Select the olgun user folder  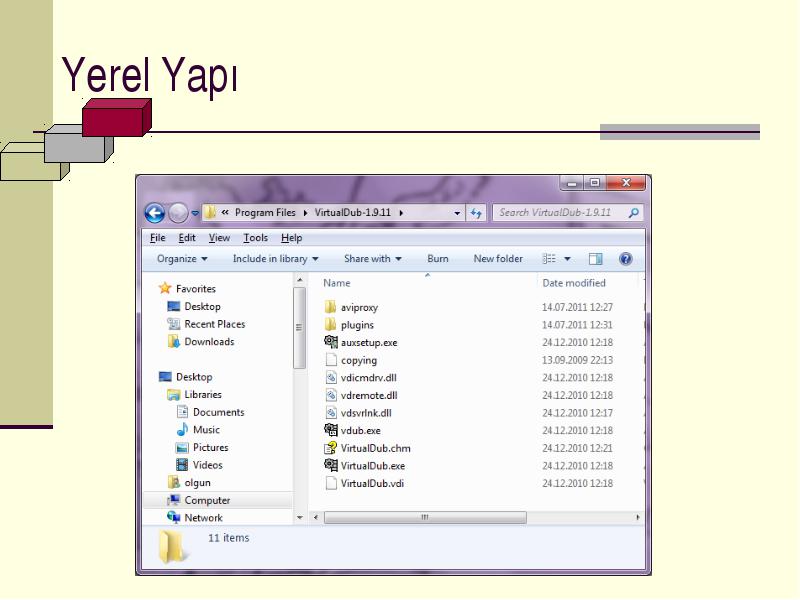tap(189, 483)
